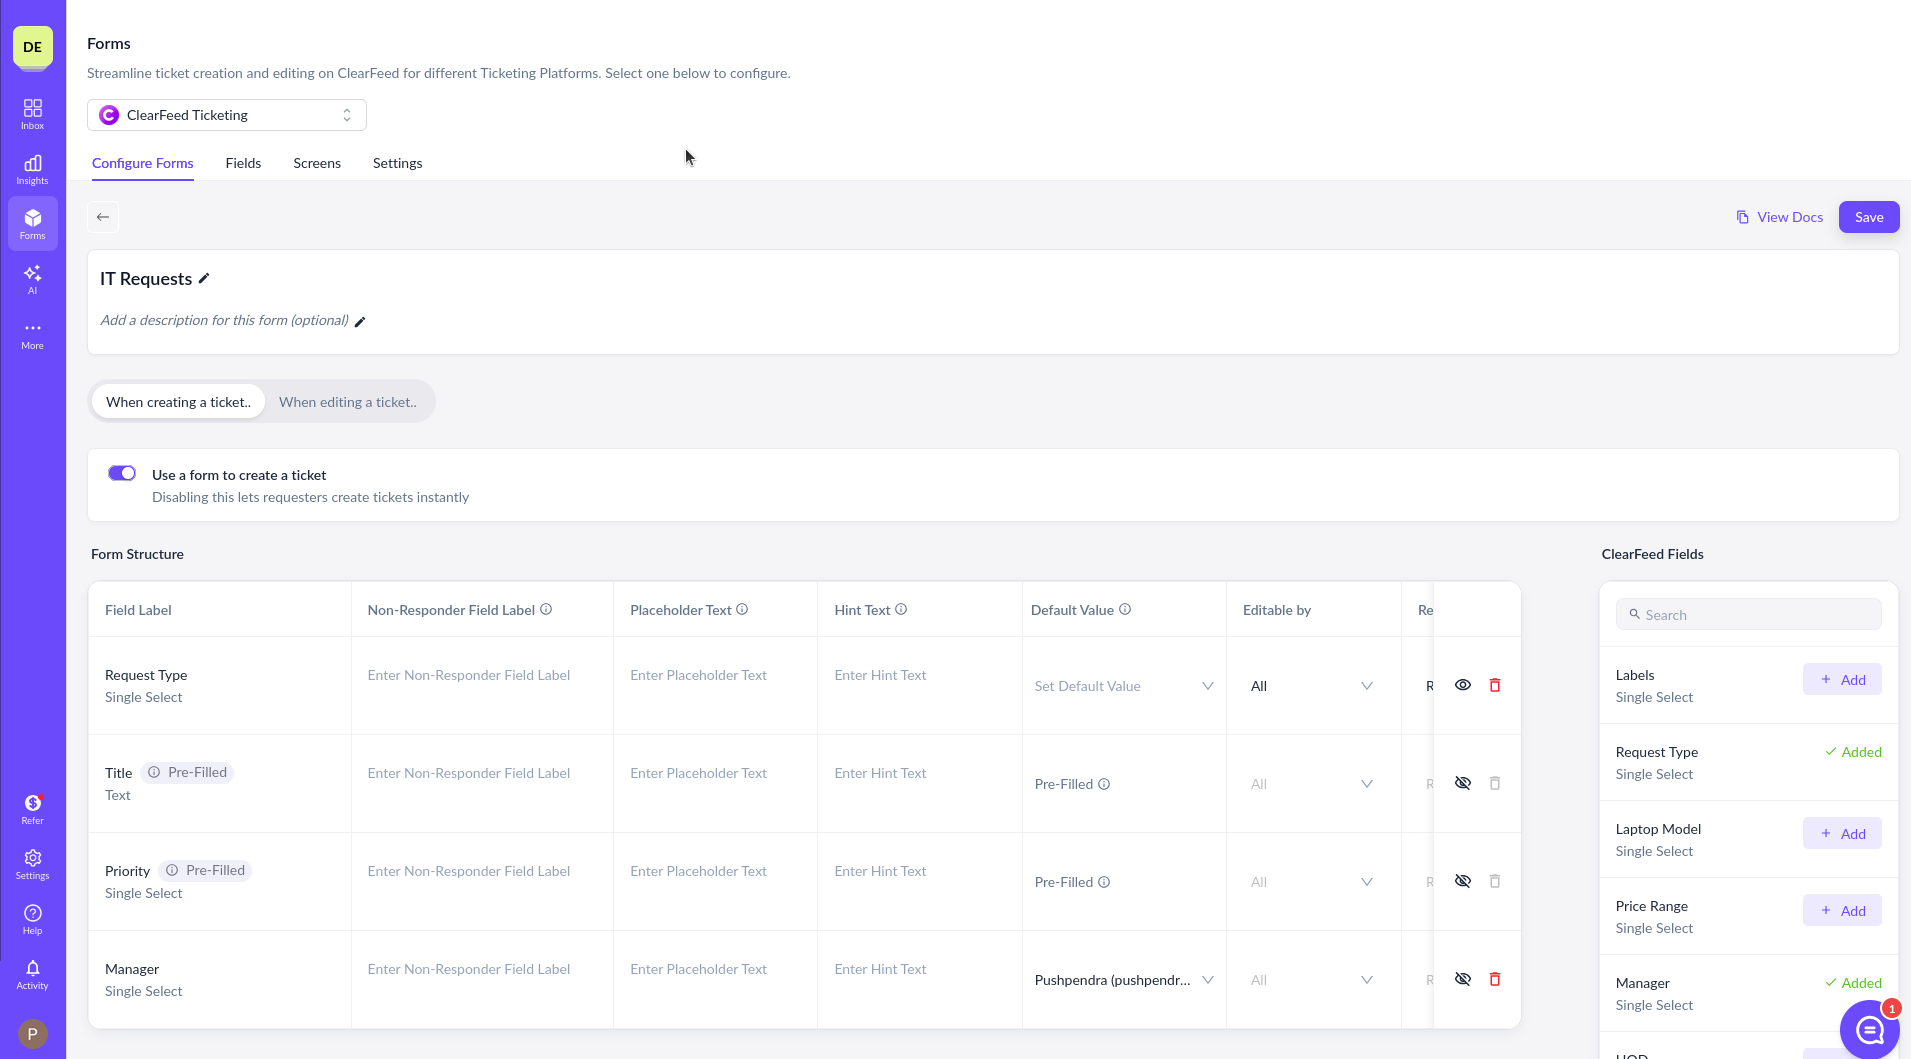1911x1059 pixels.
Task: Hide the Request Type field with the eye toggle
Action: [x=1463, y=685]
